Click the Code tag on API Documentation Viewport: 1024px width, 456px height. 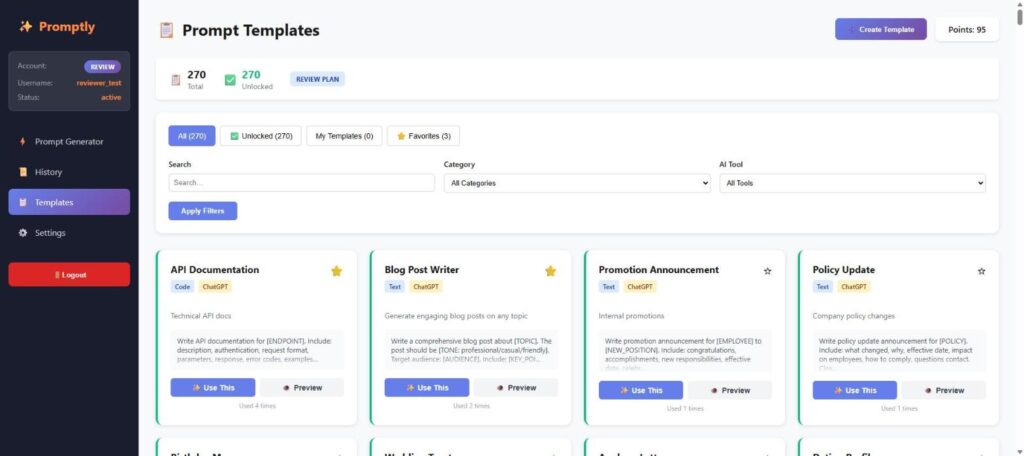pyautogui.click(x=182, y=287)
